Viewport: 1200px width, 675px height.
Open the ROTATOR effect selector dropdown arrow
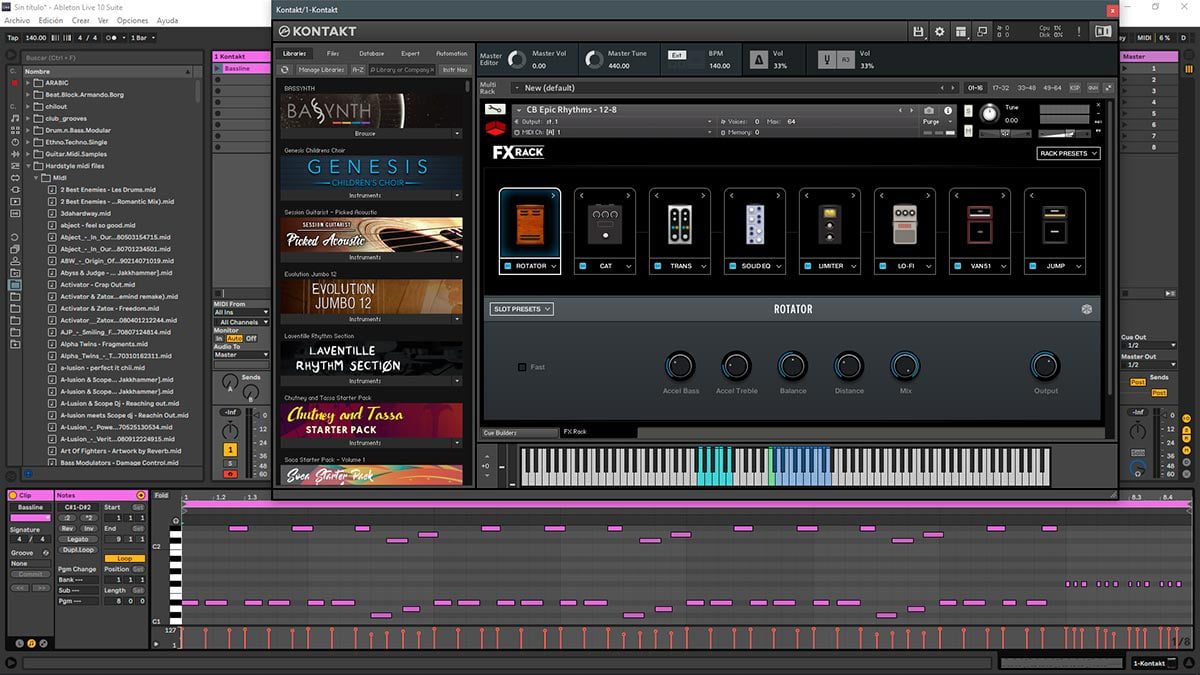(553, 266)
